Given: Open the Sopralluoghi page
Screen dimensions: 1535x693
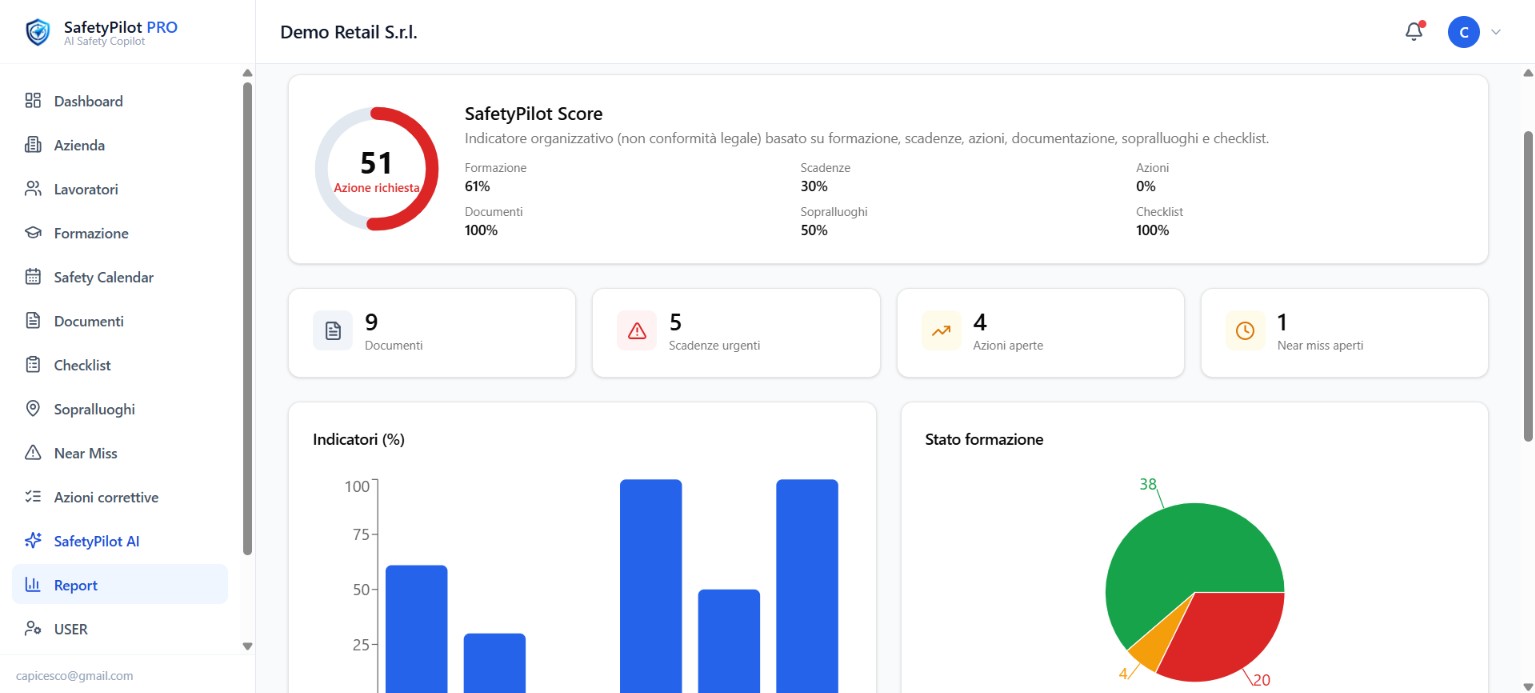Looking at the screenshot, I should [120, 409].
